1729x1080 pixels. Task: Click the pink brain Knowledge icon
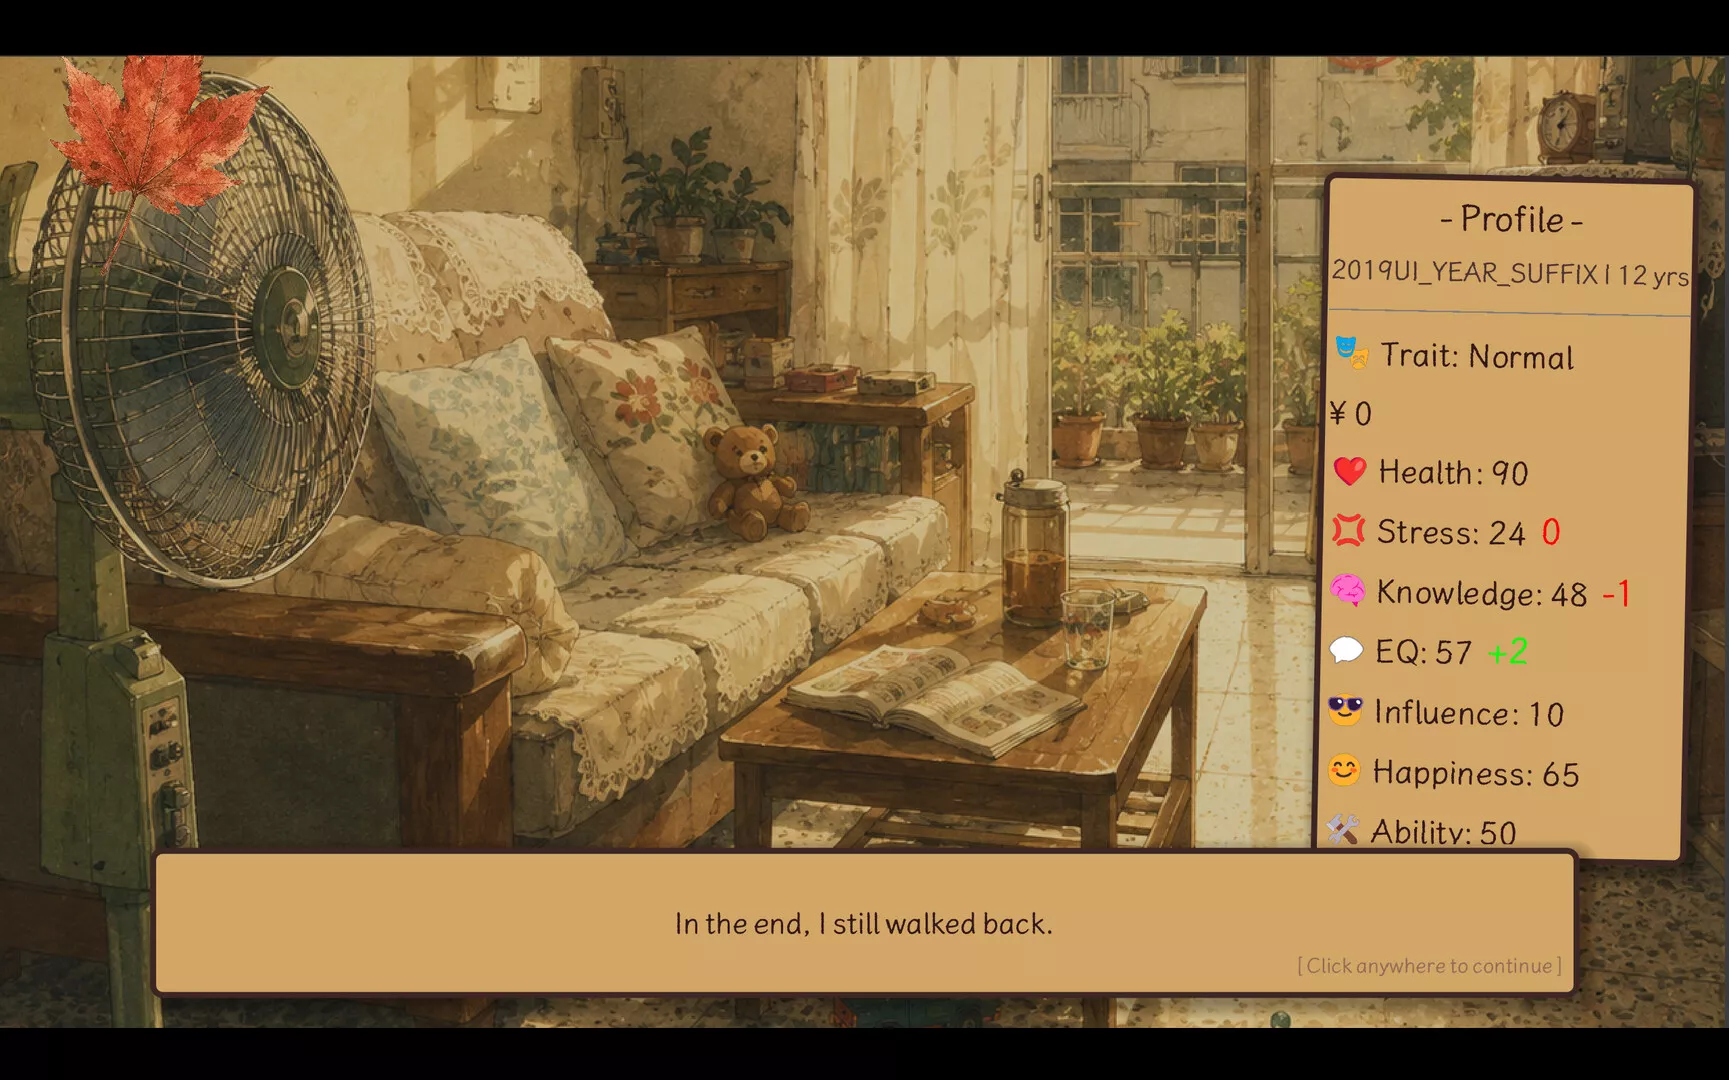(1347, 590)
